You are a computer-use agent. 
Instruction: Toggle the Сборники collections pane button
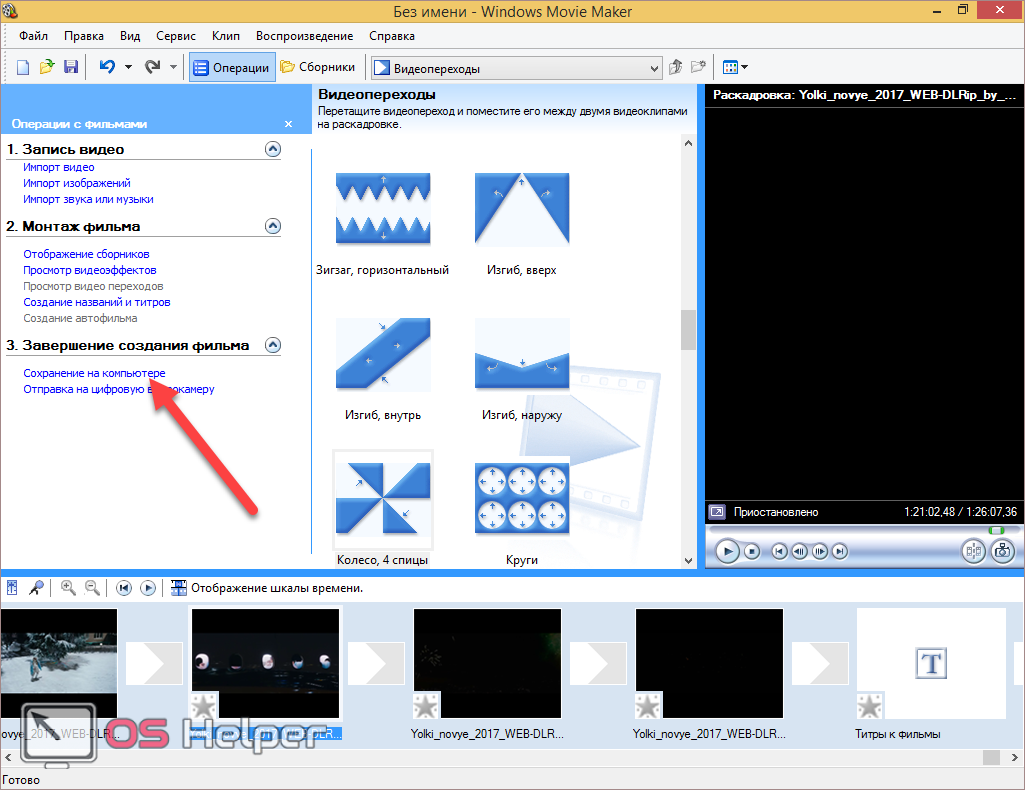tap(318, 68)
